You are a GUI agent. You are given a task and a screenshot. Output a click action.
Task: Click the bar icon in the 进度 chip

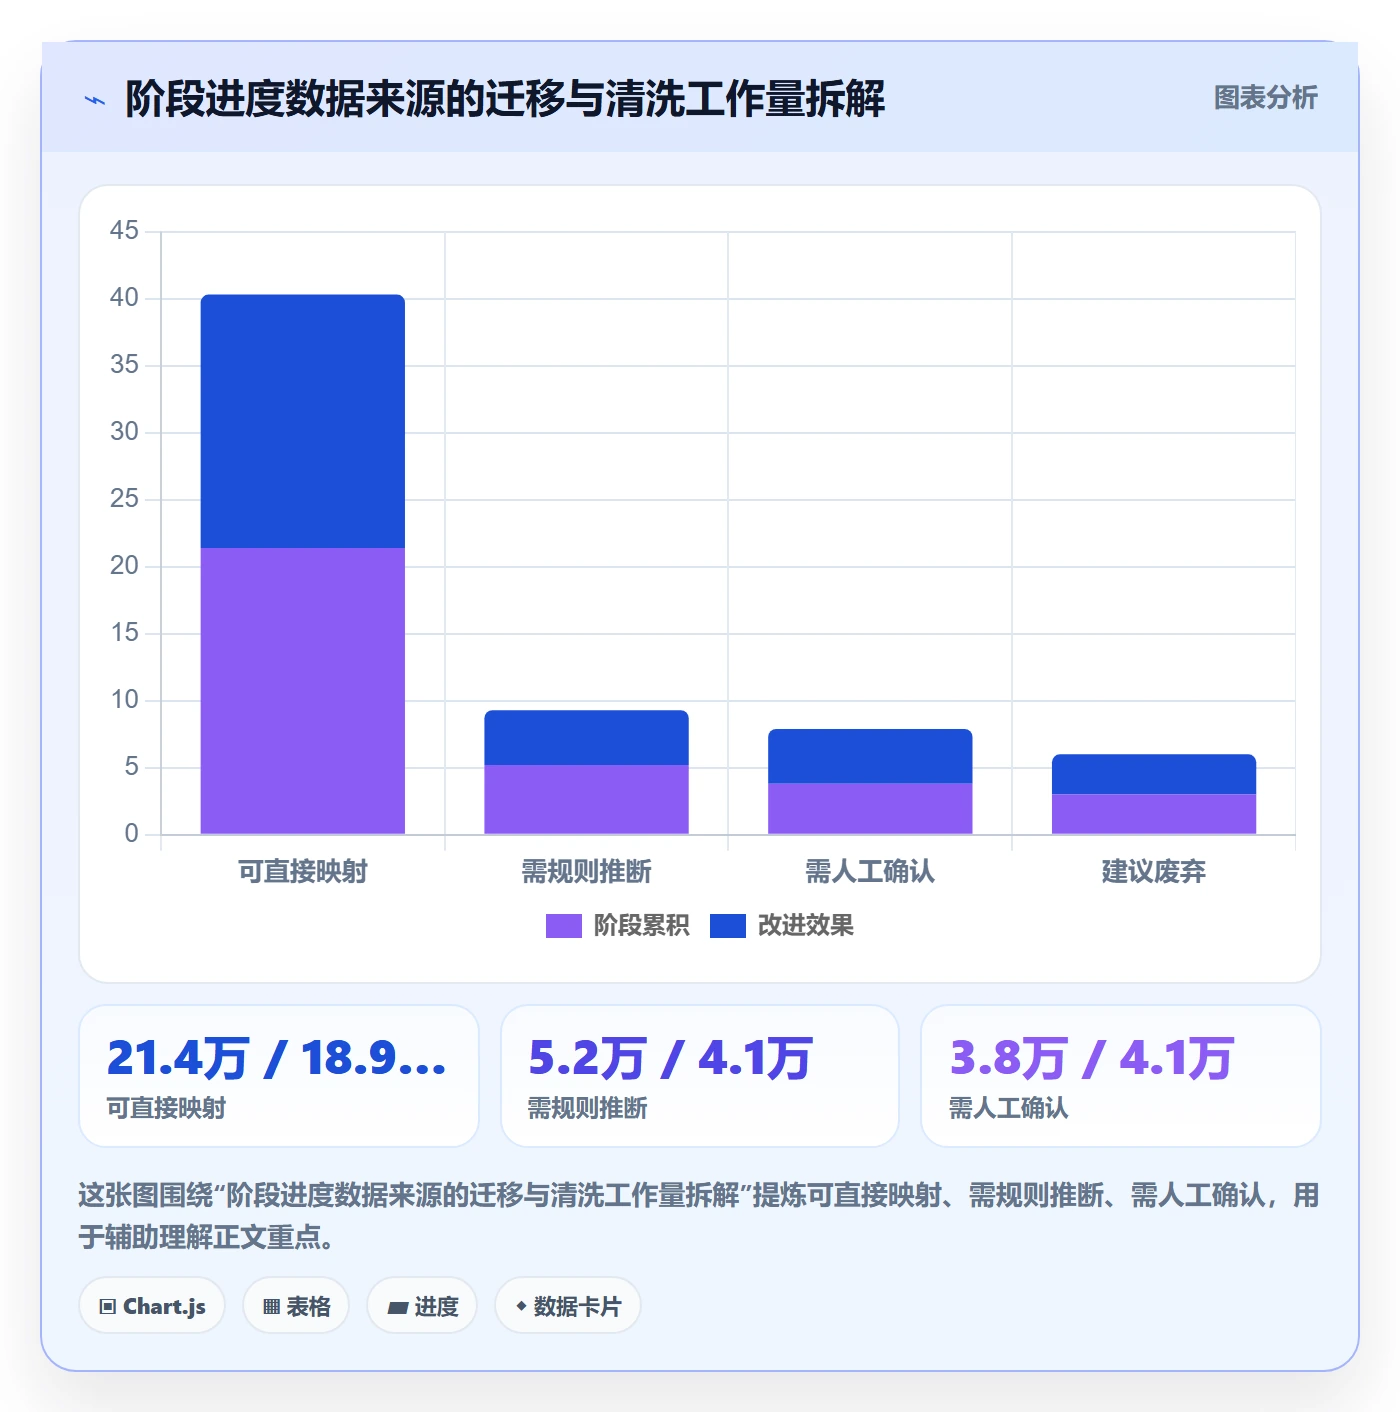tap(397, 1308)
